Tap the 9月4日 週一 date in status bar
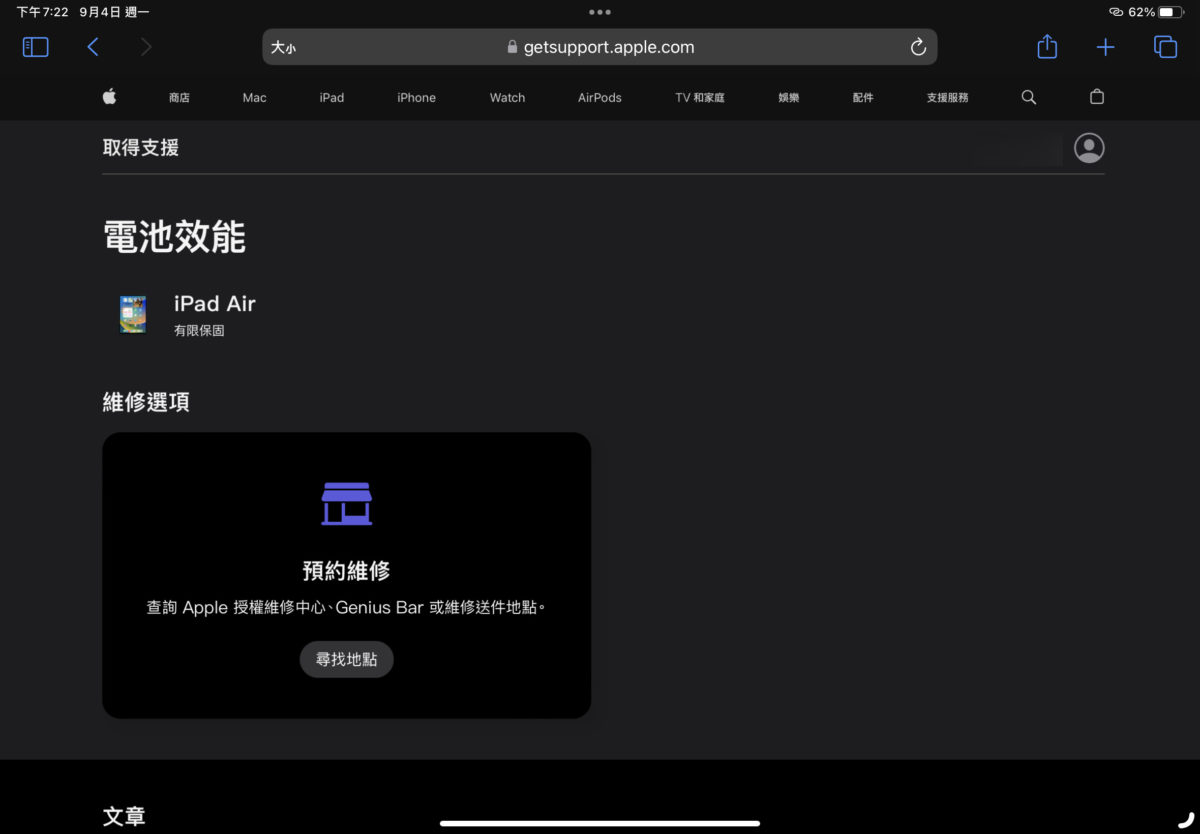Image resolution: width=1200 pixels, height=834 pixels. pyautogui.click(x=114, y=12)
